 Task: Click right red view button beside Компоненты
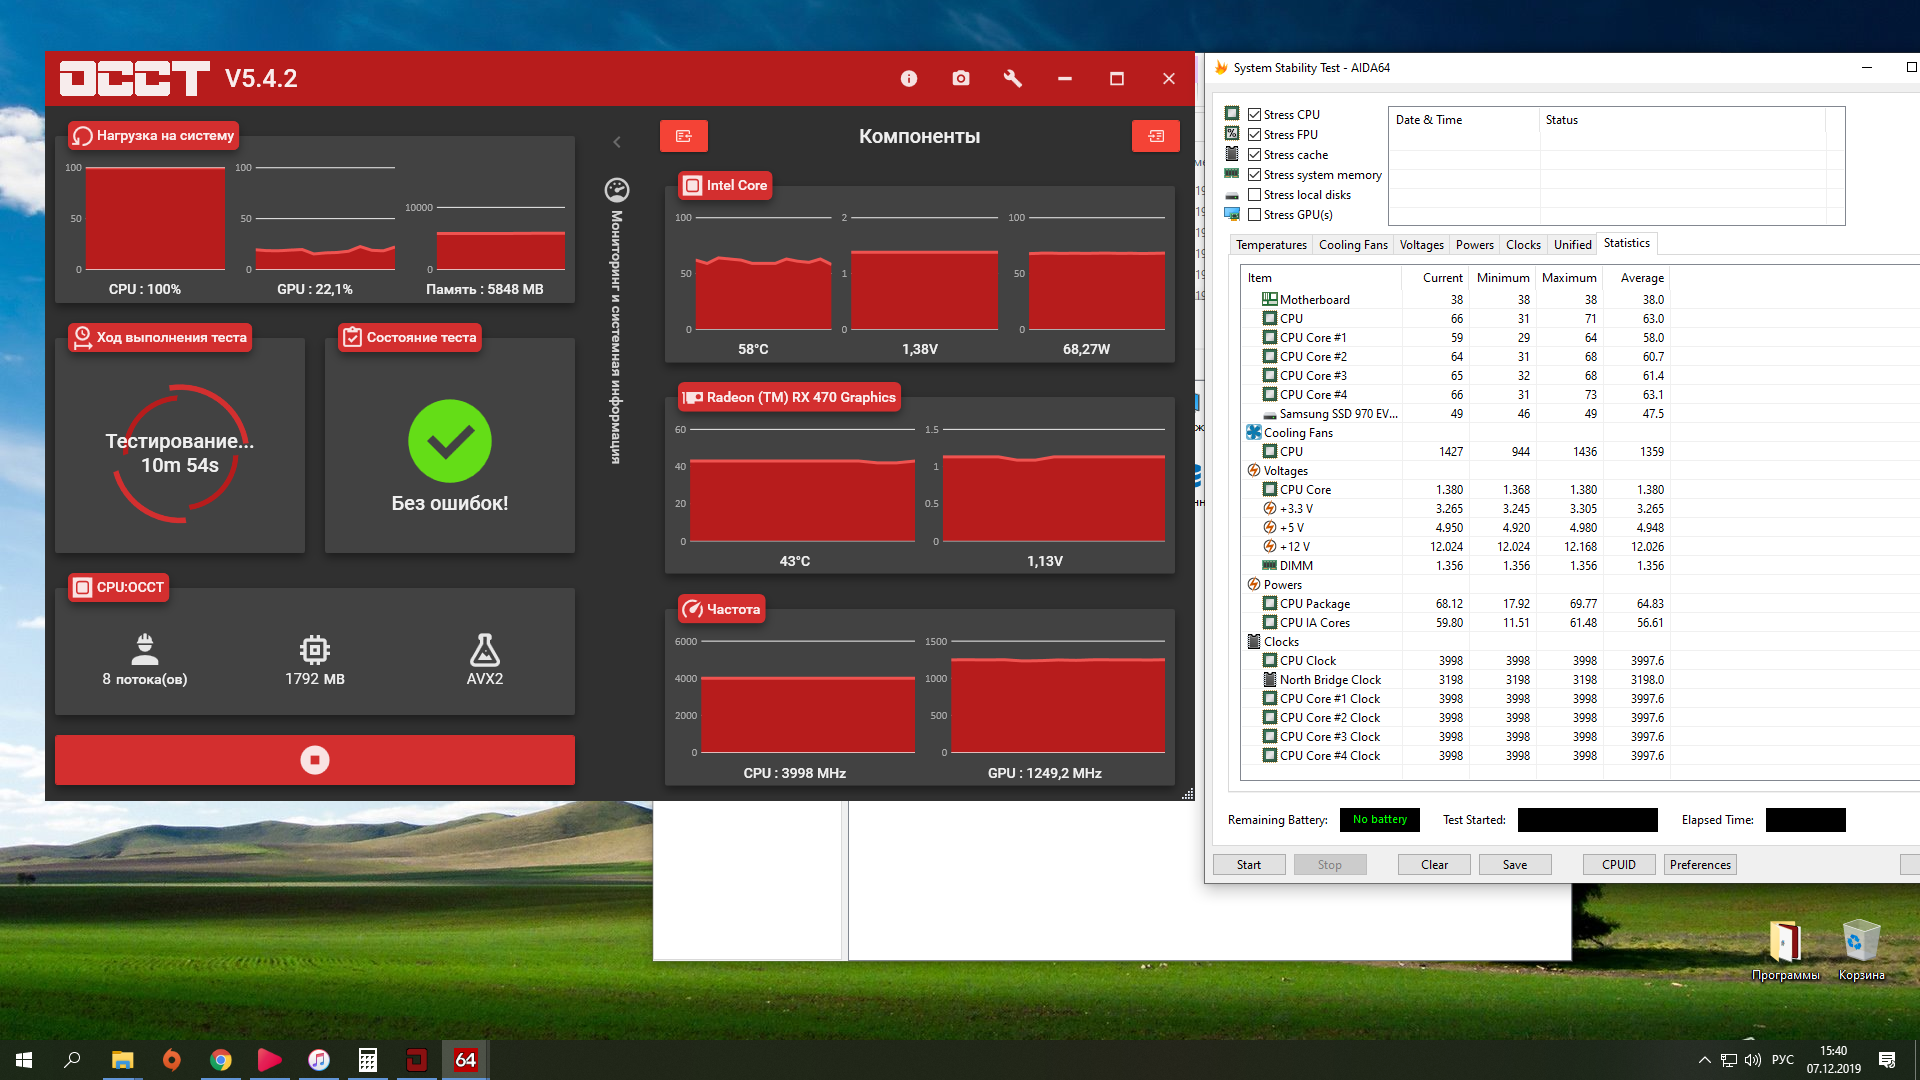1155,136
